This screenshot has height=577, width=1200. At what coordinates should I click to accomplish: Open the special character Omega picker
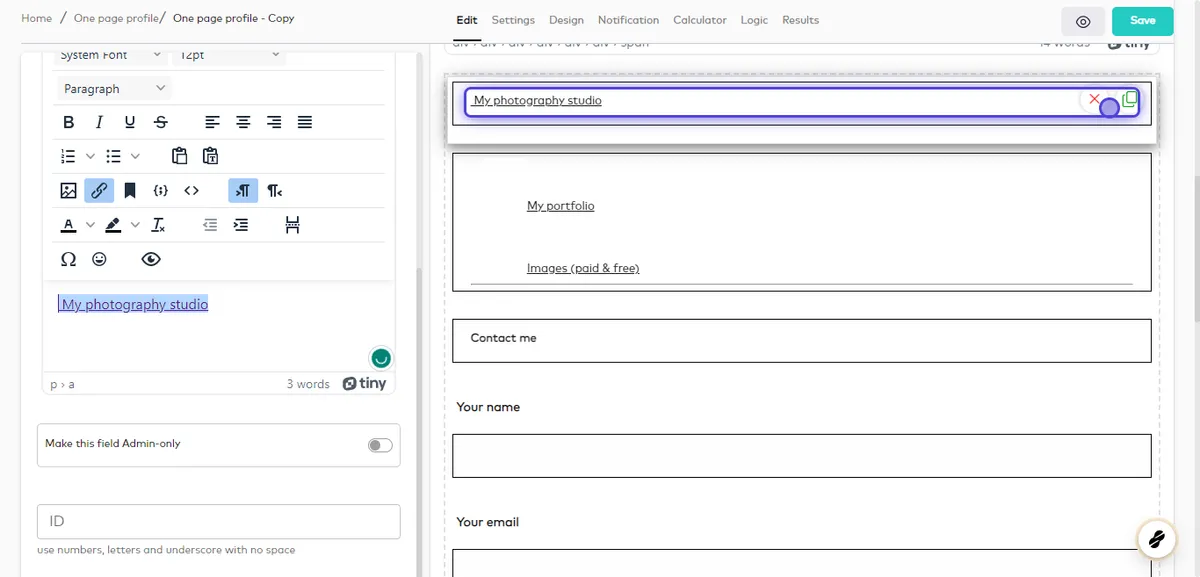click(x=68, y=259)
